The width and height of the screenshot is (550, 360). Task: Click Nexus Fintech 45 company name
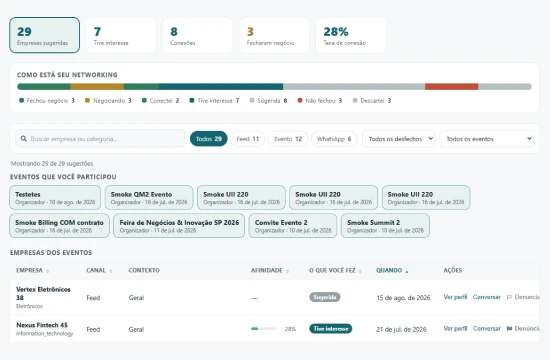[42, 325]
